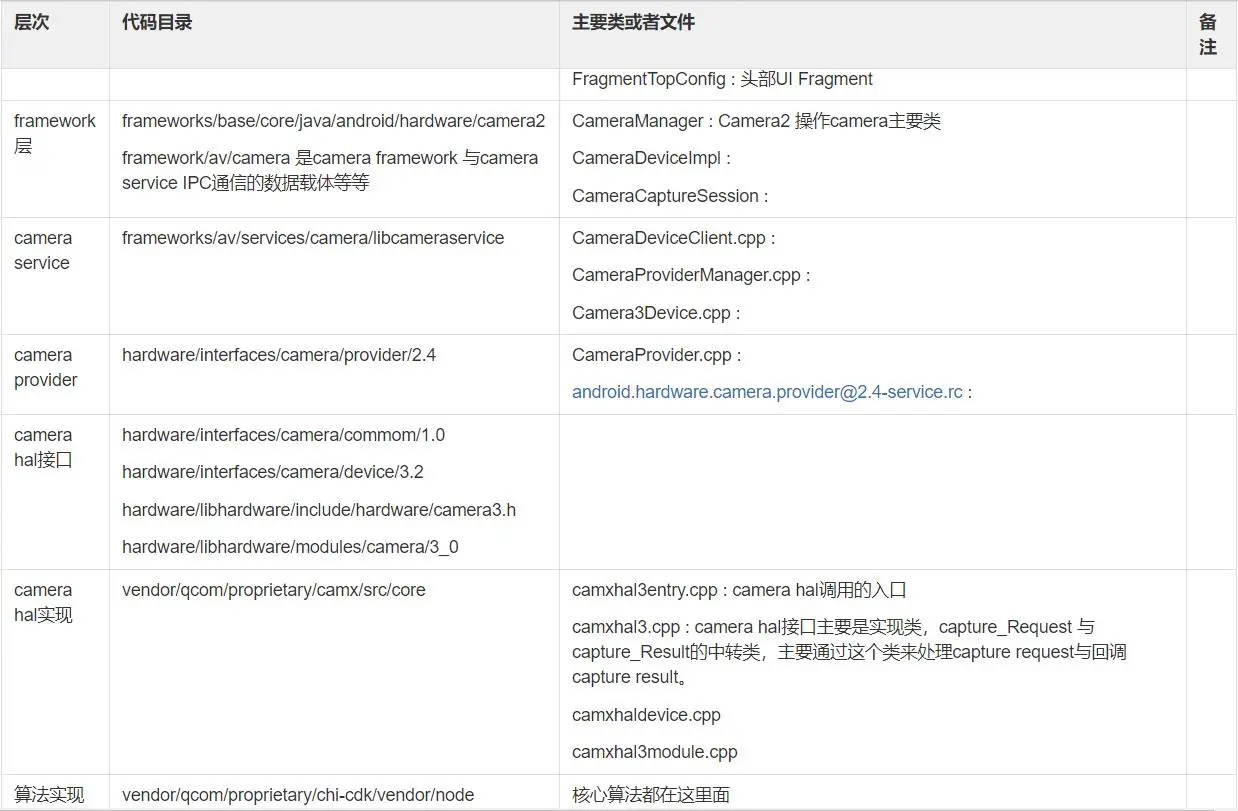Click the 备注 column header

tap(1207, 33)
